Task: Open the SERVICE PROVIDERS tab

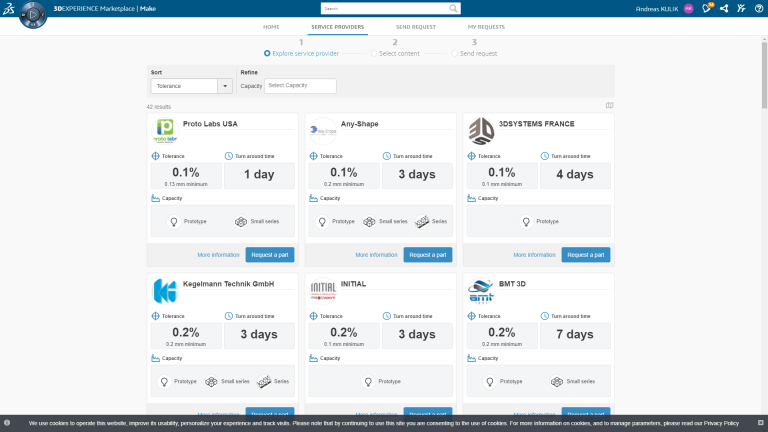Action: [337, 27]
